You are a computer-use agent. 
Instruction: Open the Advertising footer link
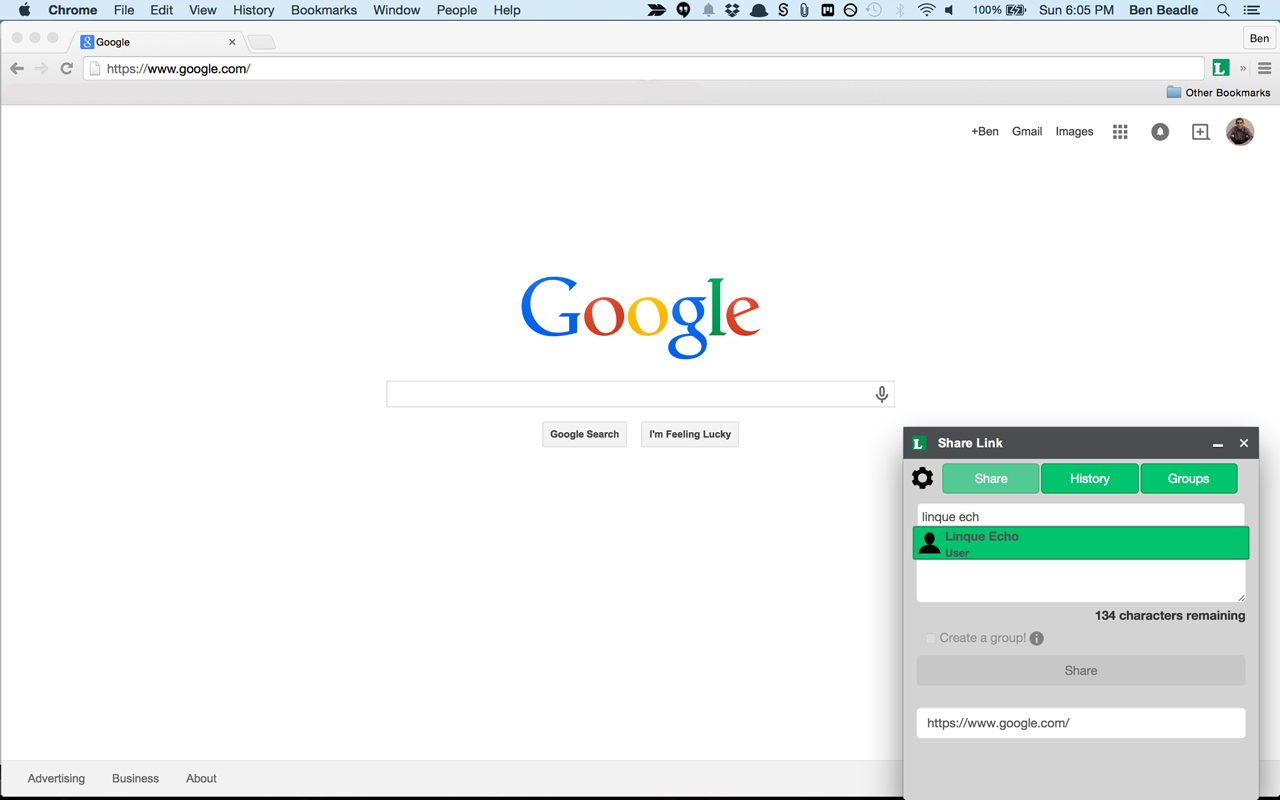56,778
